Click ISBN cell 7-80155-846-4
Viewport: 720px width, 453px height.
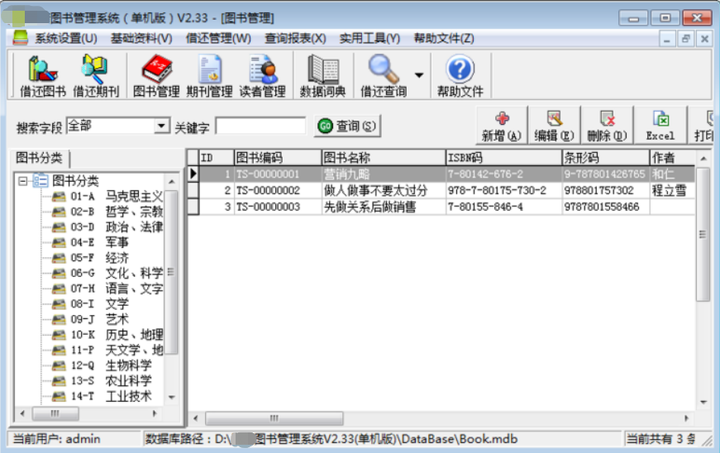[x=503, y=207]
